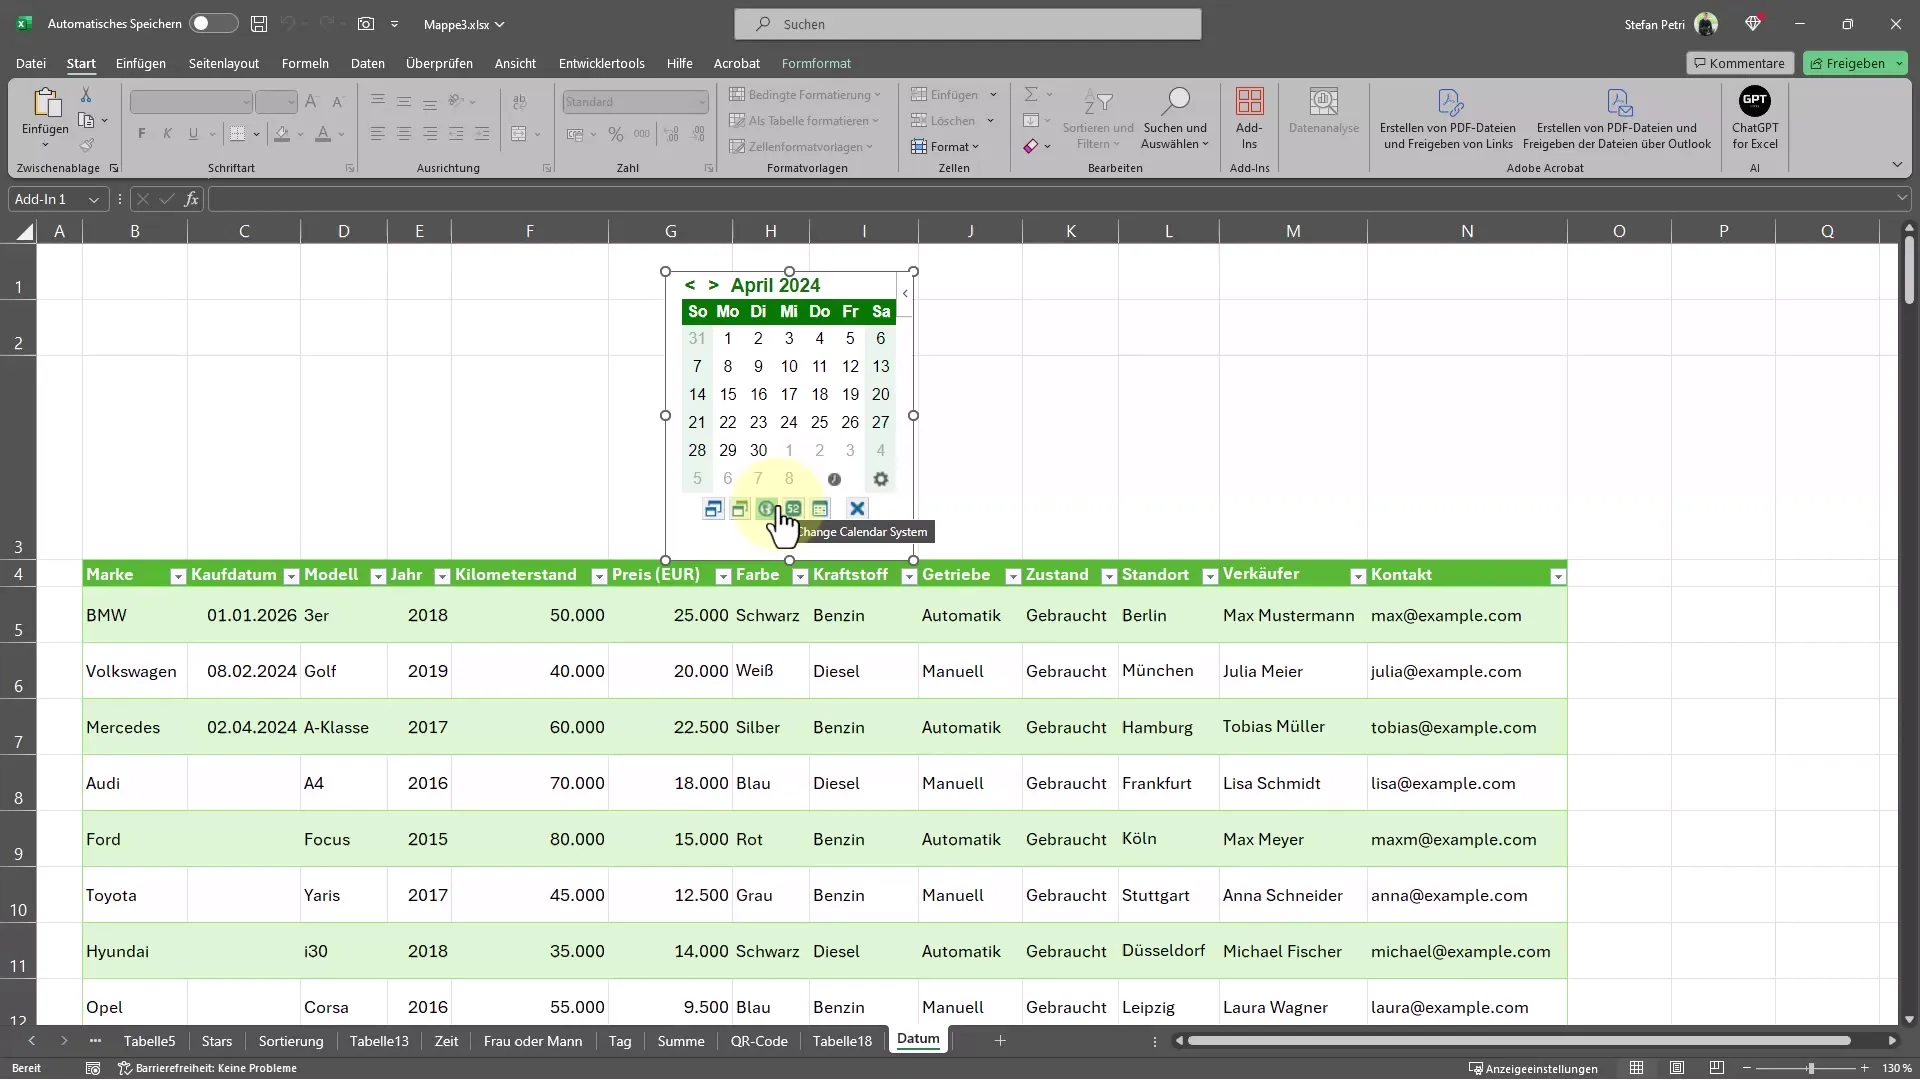Open the Start ribbon tab
Screen dimensions: 1920x1080
coord(80,62)
